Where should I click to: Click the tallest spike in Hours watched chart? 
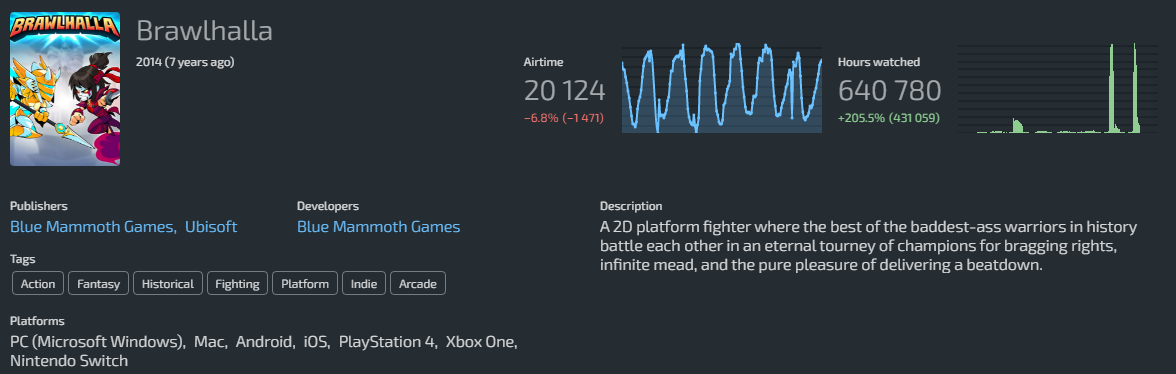pos(1135,88)
